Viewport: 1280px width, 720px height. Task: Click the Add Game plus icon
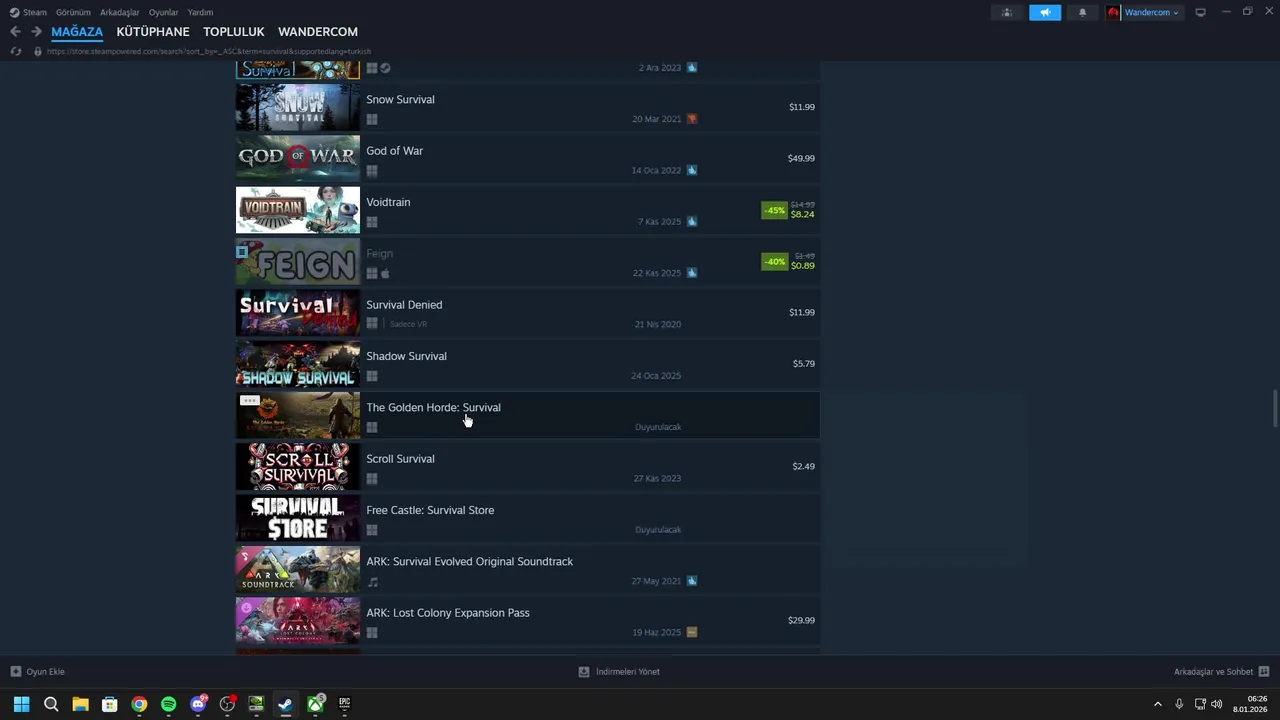15,672
